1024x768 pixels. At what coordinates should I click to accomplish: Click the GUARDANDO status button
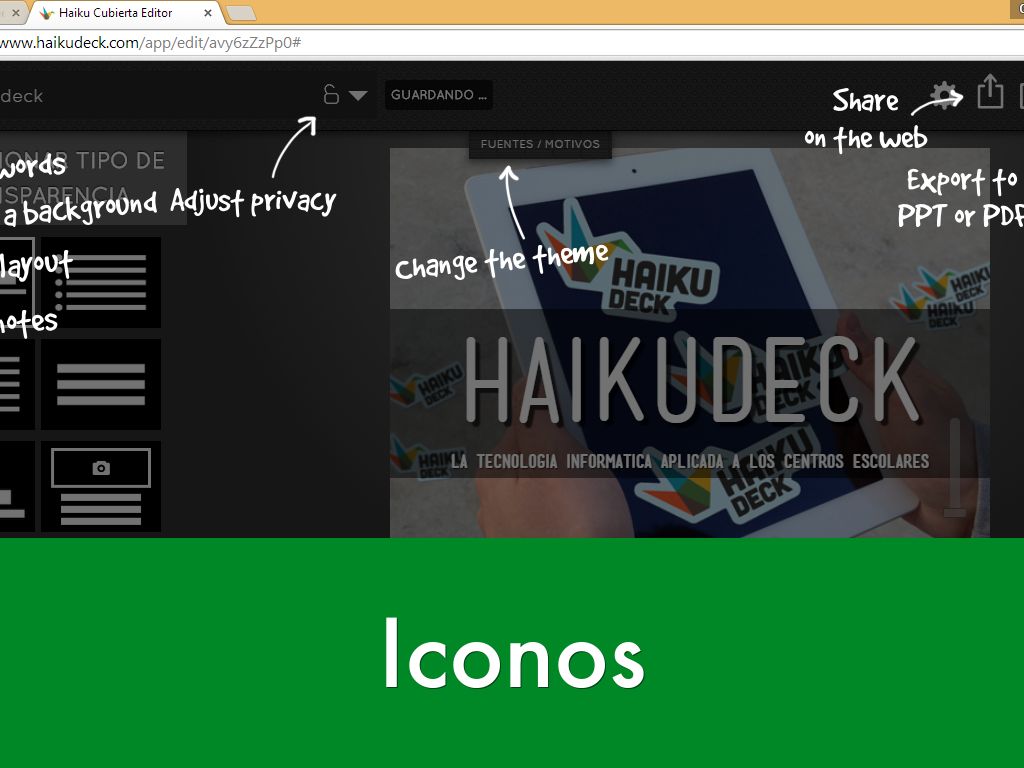(x=438, y=95)
